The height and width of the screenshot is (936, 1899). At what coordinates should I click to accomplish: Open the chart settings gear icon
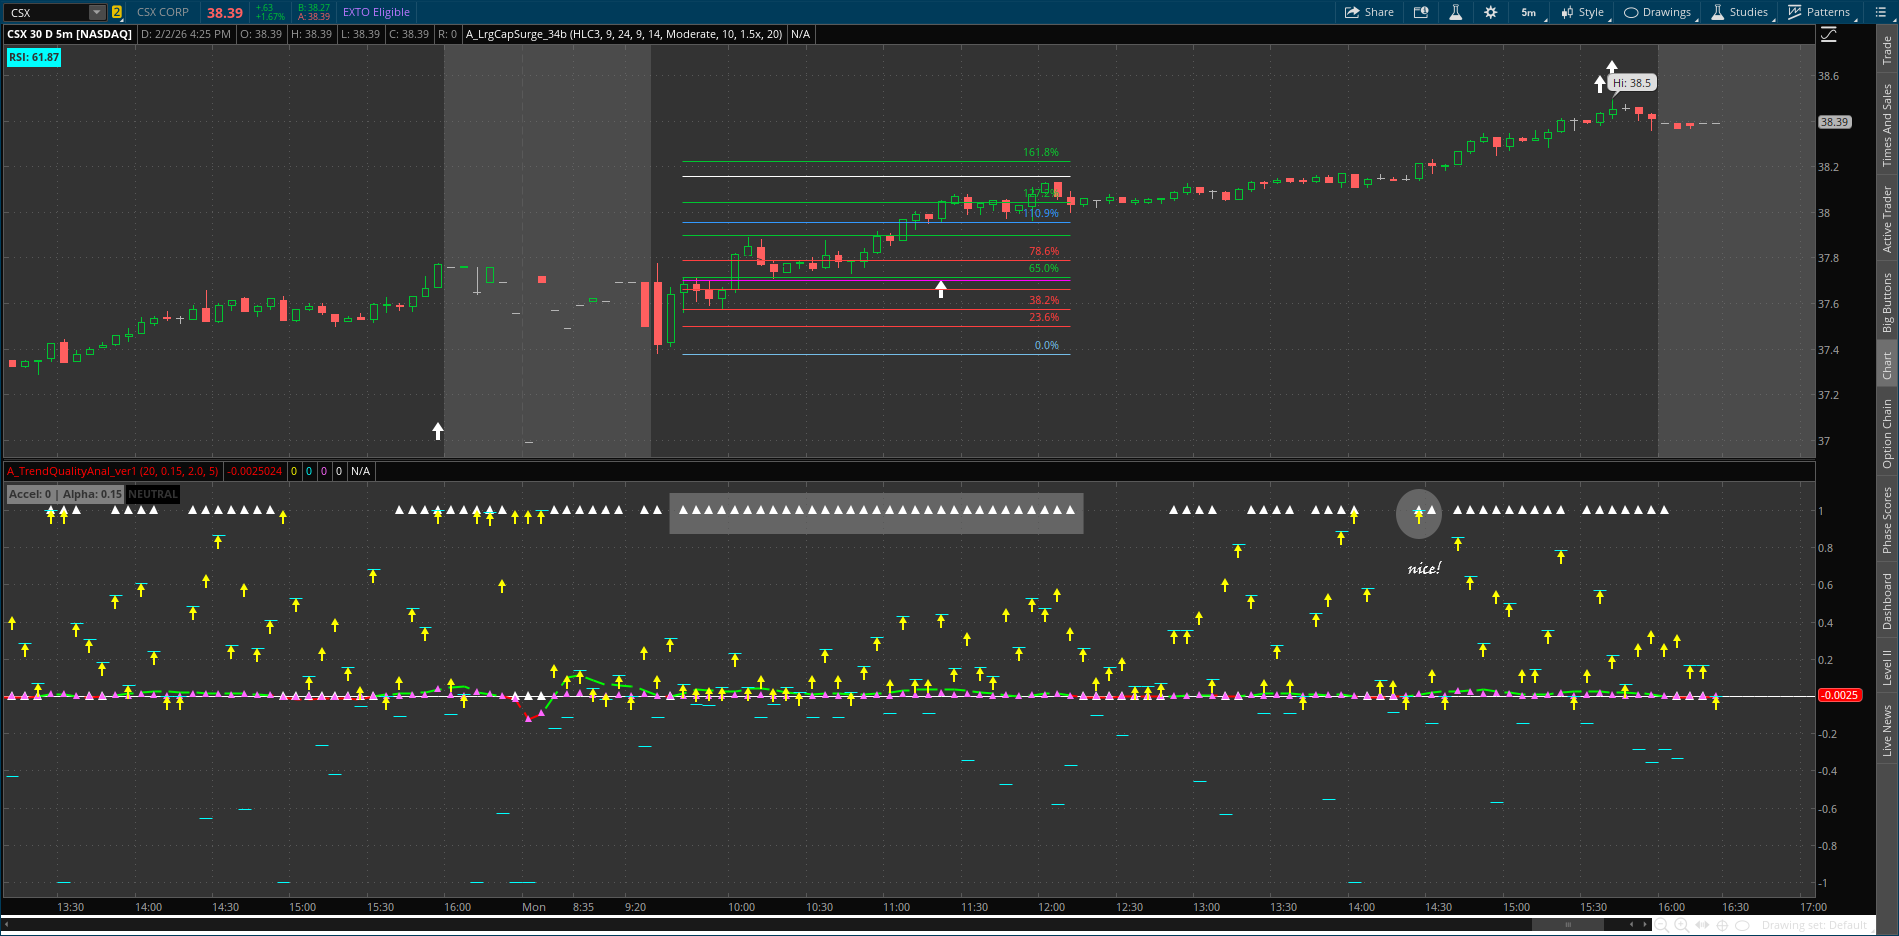pyautogui.click(x=1490, y=12)
